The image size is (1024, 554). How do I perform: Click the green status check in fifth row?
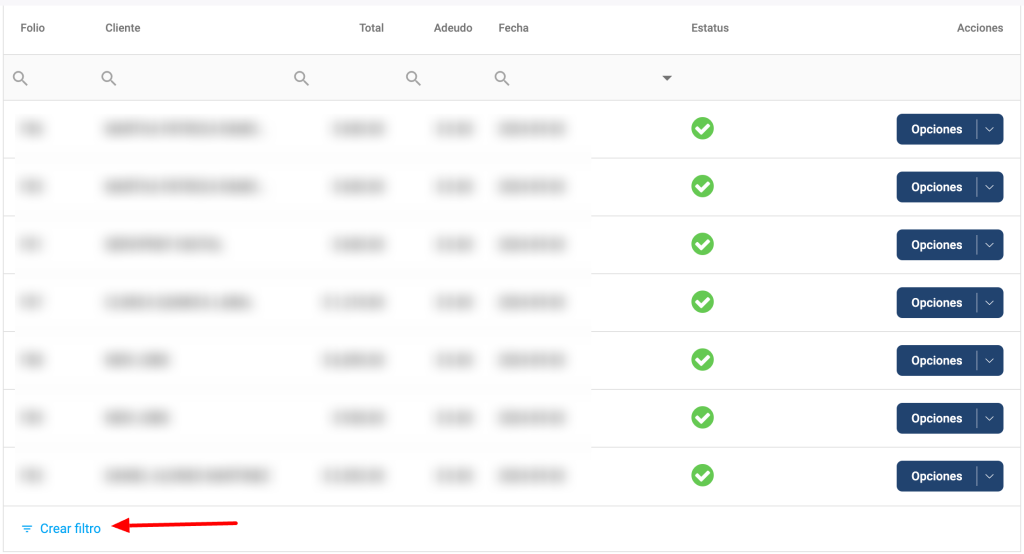[x=703, y=360]
